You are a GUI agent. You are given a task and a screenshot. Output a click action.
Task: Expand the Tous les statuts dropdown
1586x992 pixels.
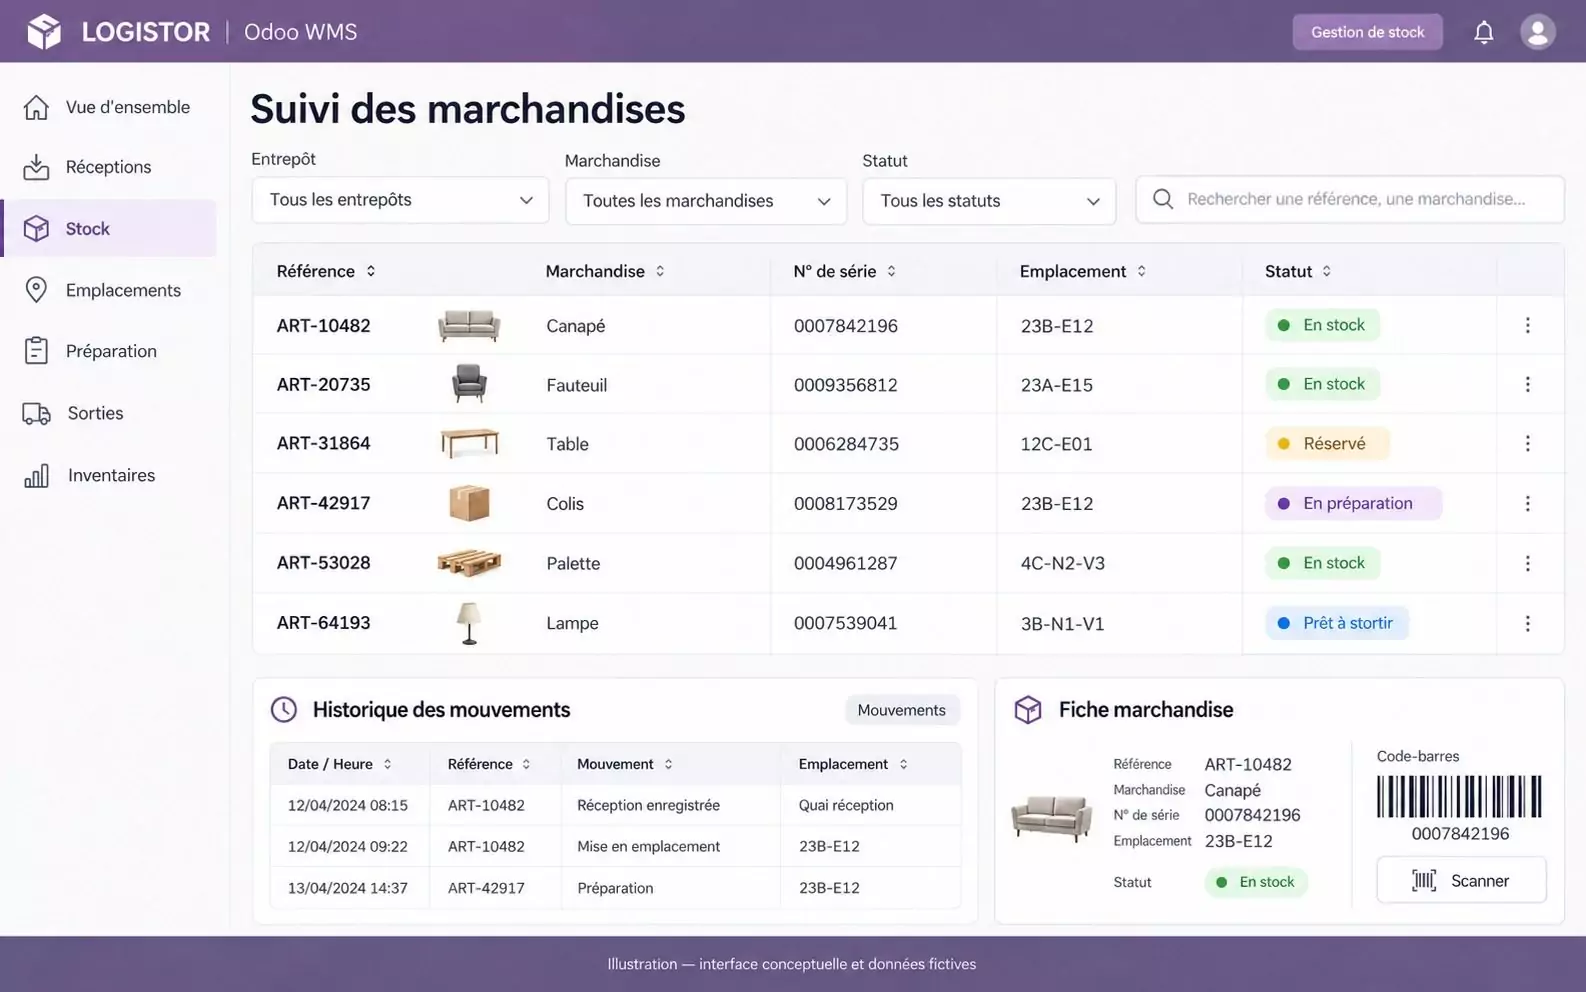tap(989, 201)
